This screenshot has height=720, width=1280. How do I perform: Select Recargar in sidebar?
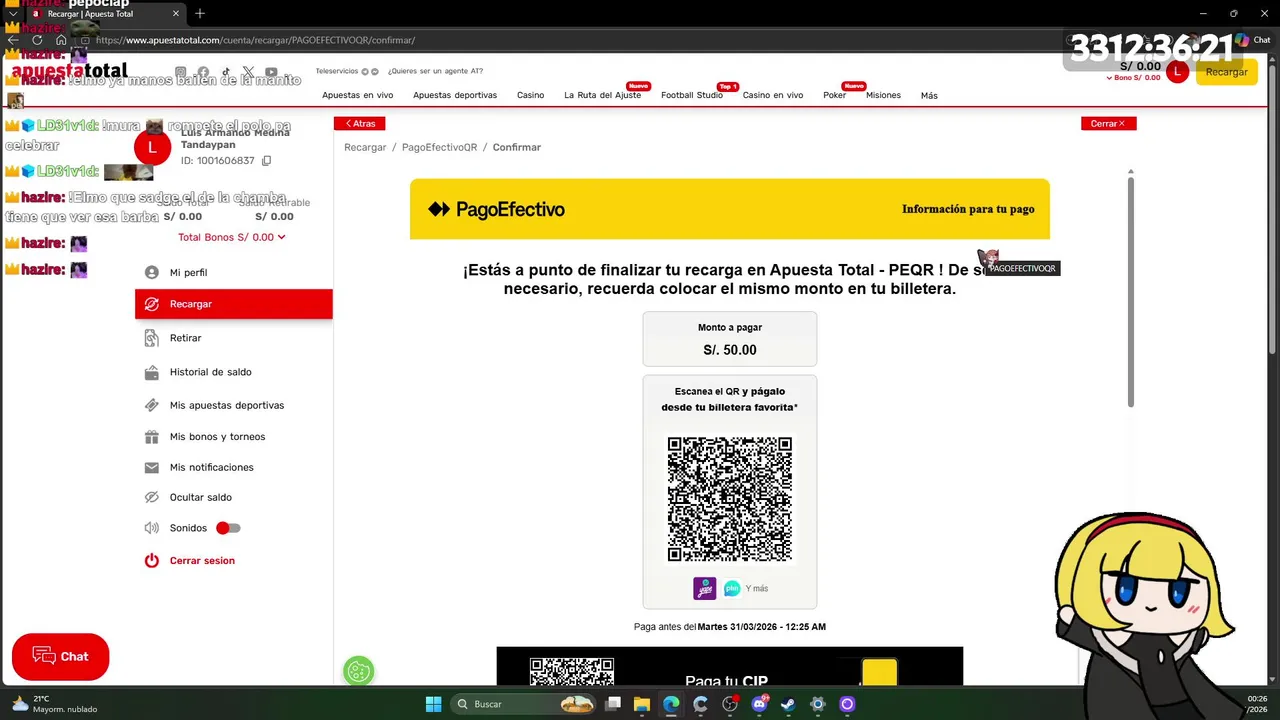point(234,304)
